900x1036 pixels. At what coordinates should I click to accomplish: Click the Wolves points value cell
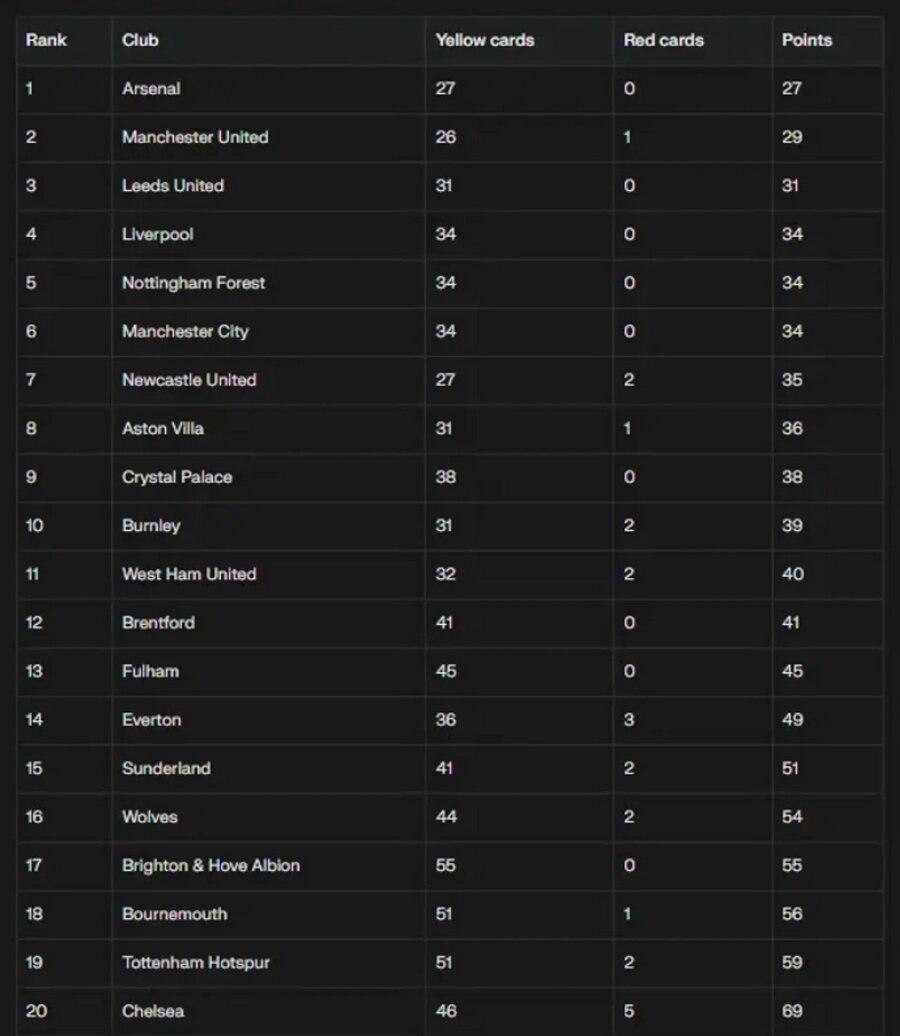click(792, 817)
